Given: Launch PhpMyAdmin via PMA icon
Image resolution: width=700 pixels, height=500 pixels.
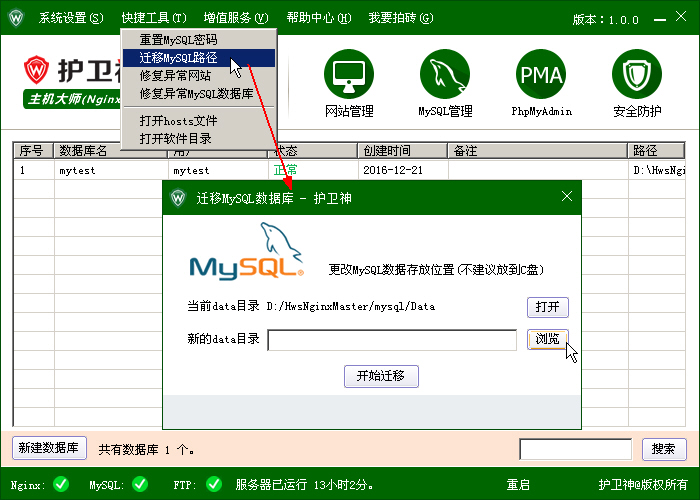Looking at the screenshot, I should [541, 74].
